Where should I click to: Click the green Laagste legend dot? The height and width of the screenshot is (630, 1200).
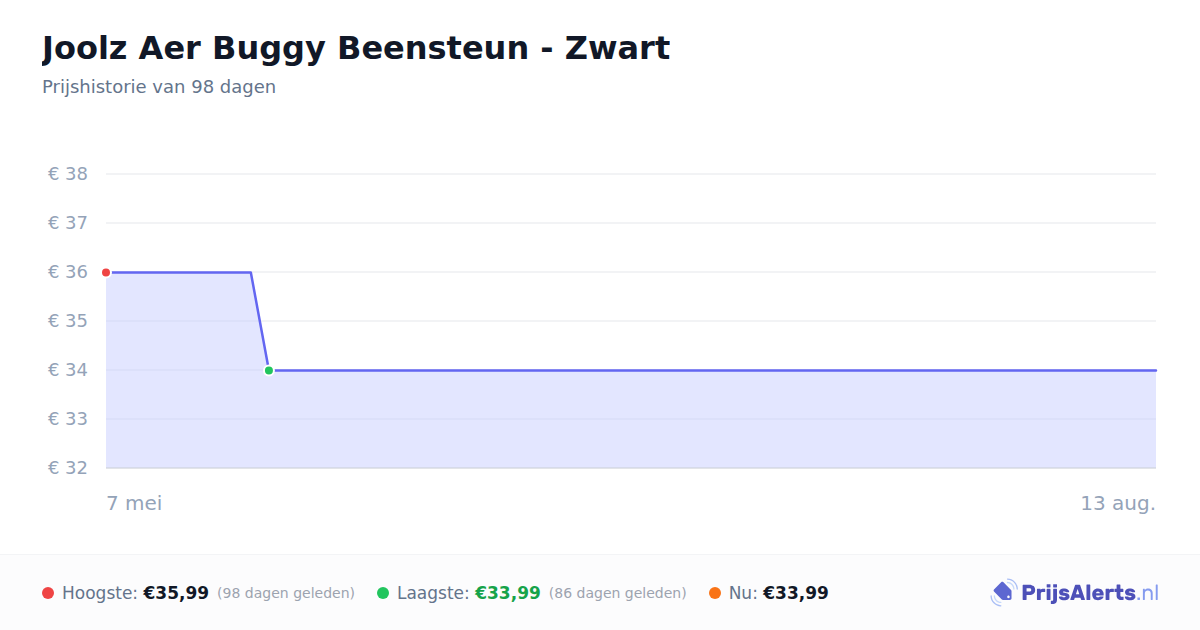tap(383, 593)
